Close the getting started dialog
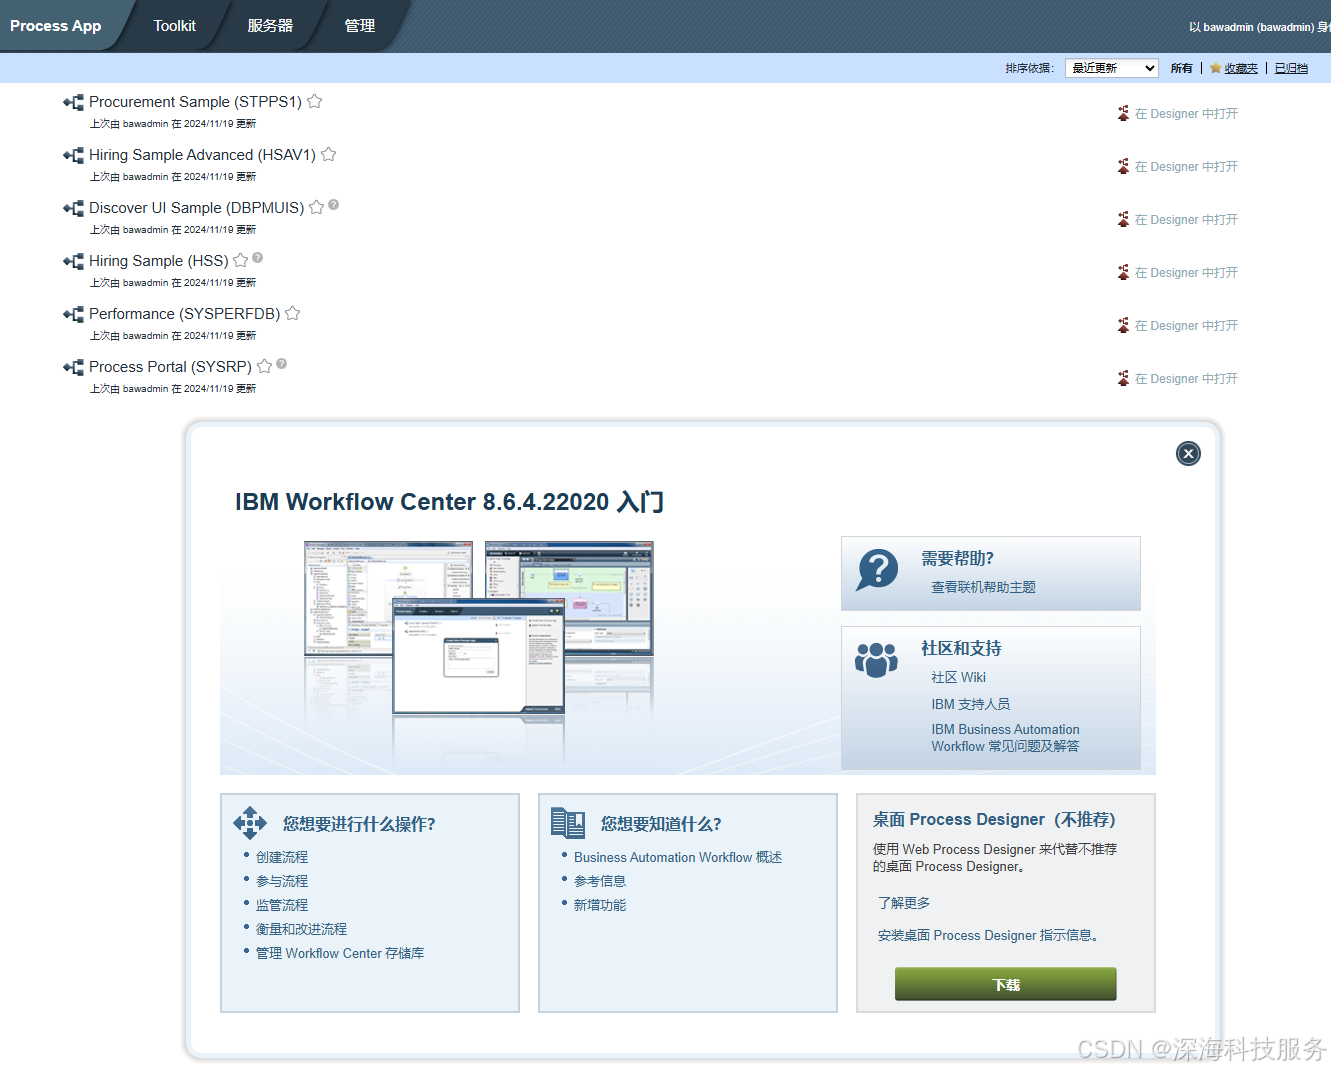1331x1071 pixels. click(1188, 454)
